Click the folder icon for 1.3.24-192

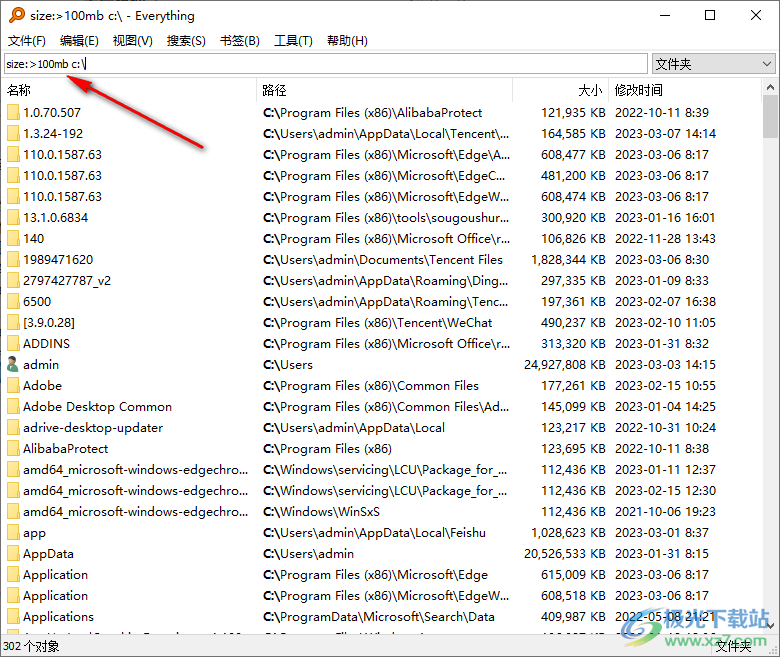[x=13, y=134]
